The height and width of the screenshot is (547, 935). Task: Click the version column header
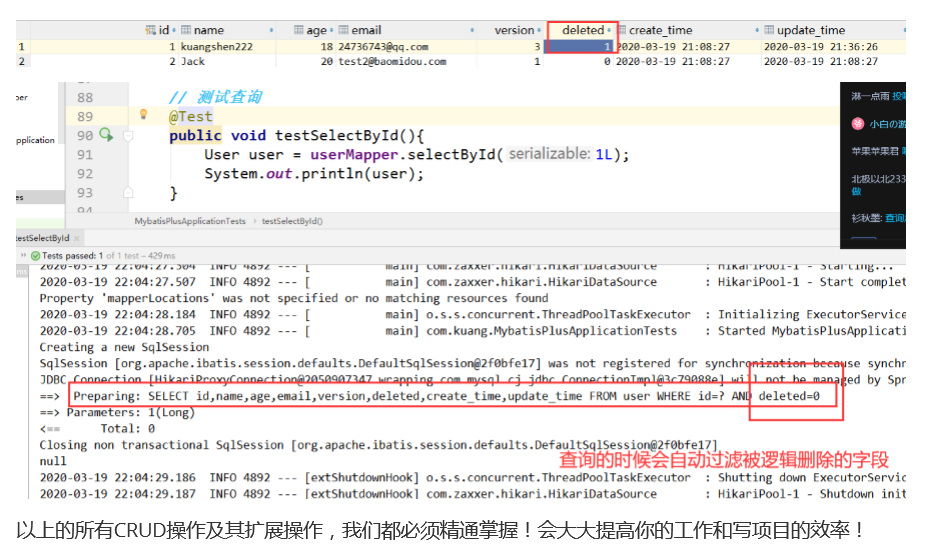[514, 30]
